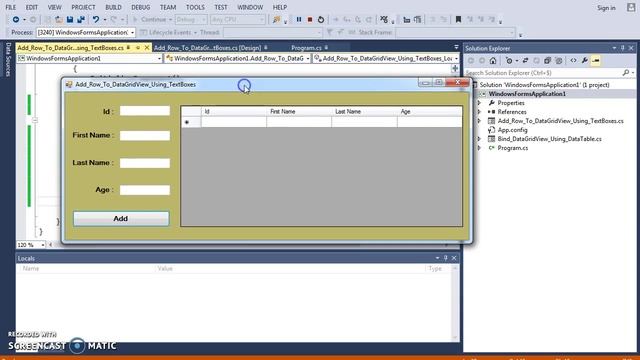Click the account icon beside Sign in
The height and width of the screenshot is (360, 640).
(631, 7)
